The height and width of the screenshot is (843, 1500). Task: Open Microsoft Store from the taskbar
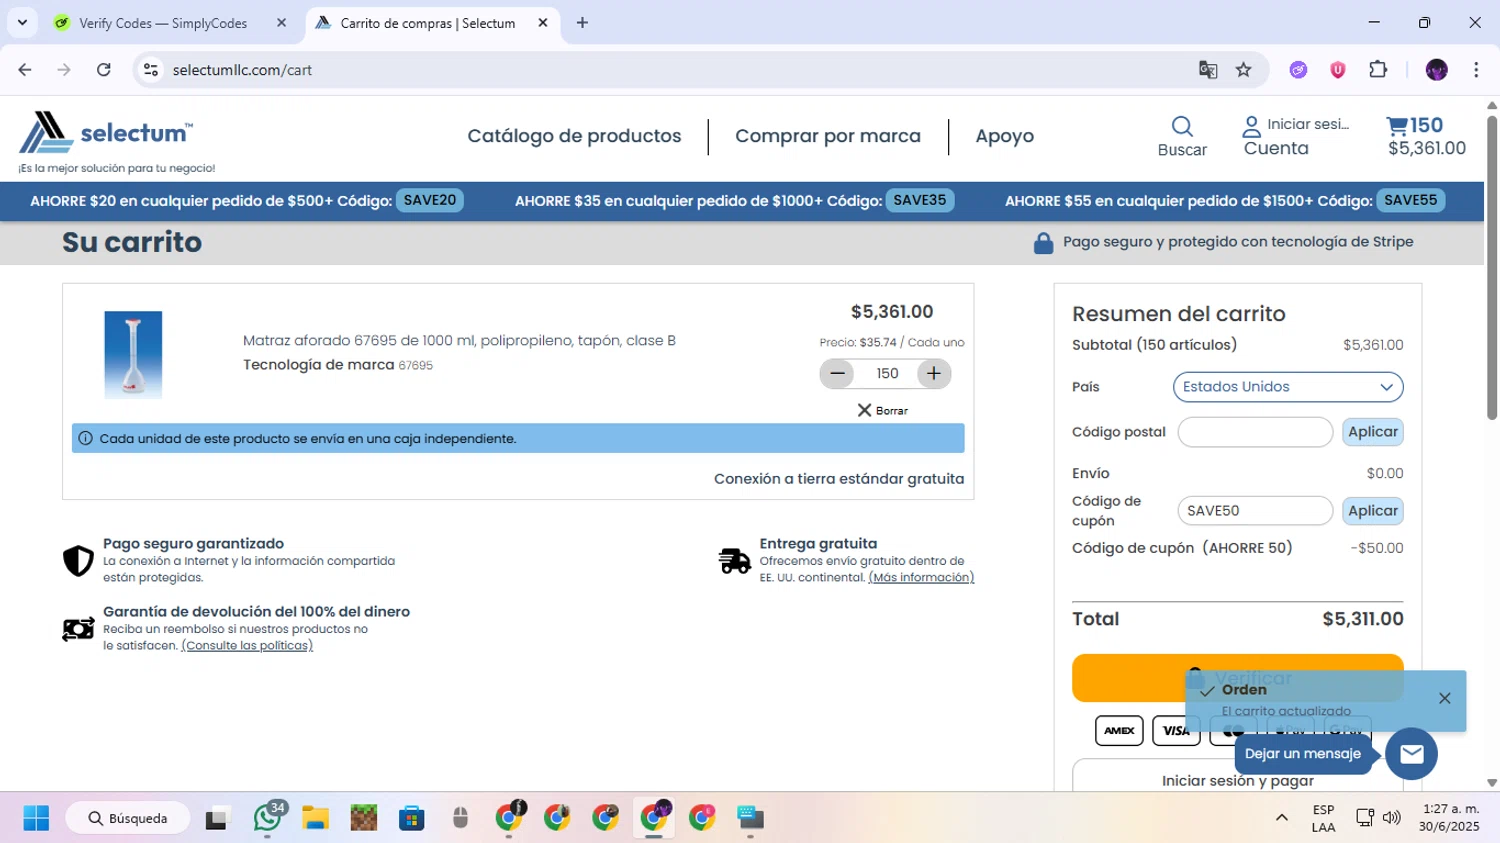click(411, 818)
